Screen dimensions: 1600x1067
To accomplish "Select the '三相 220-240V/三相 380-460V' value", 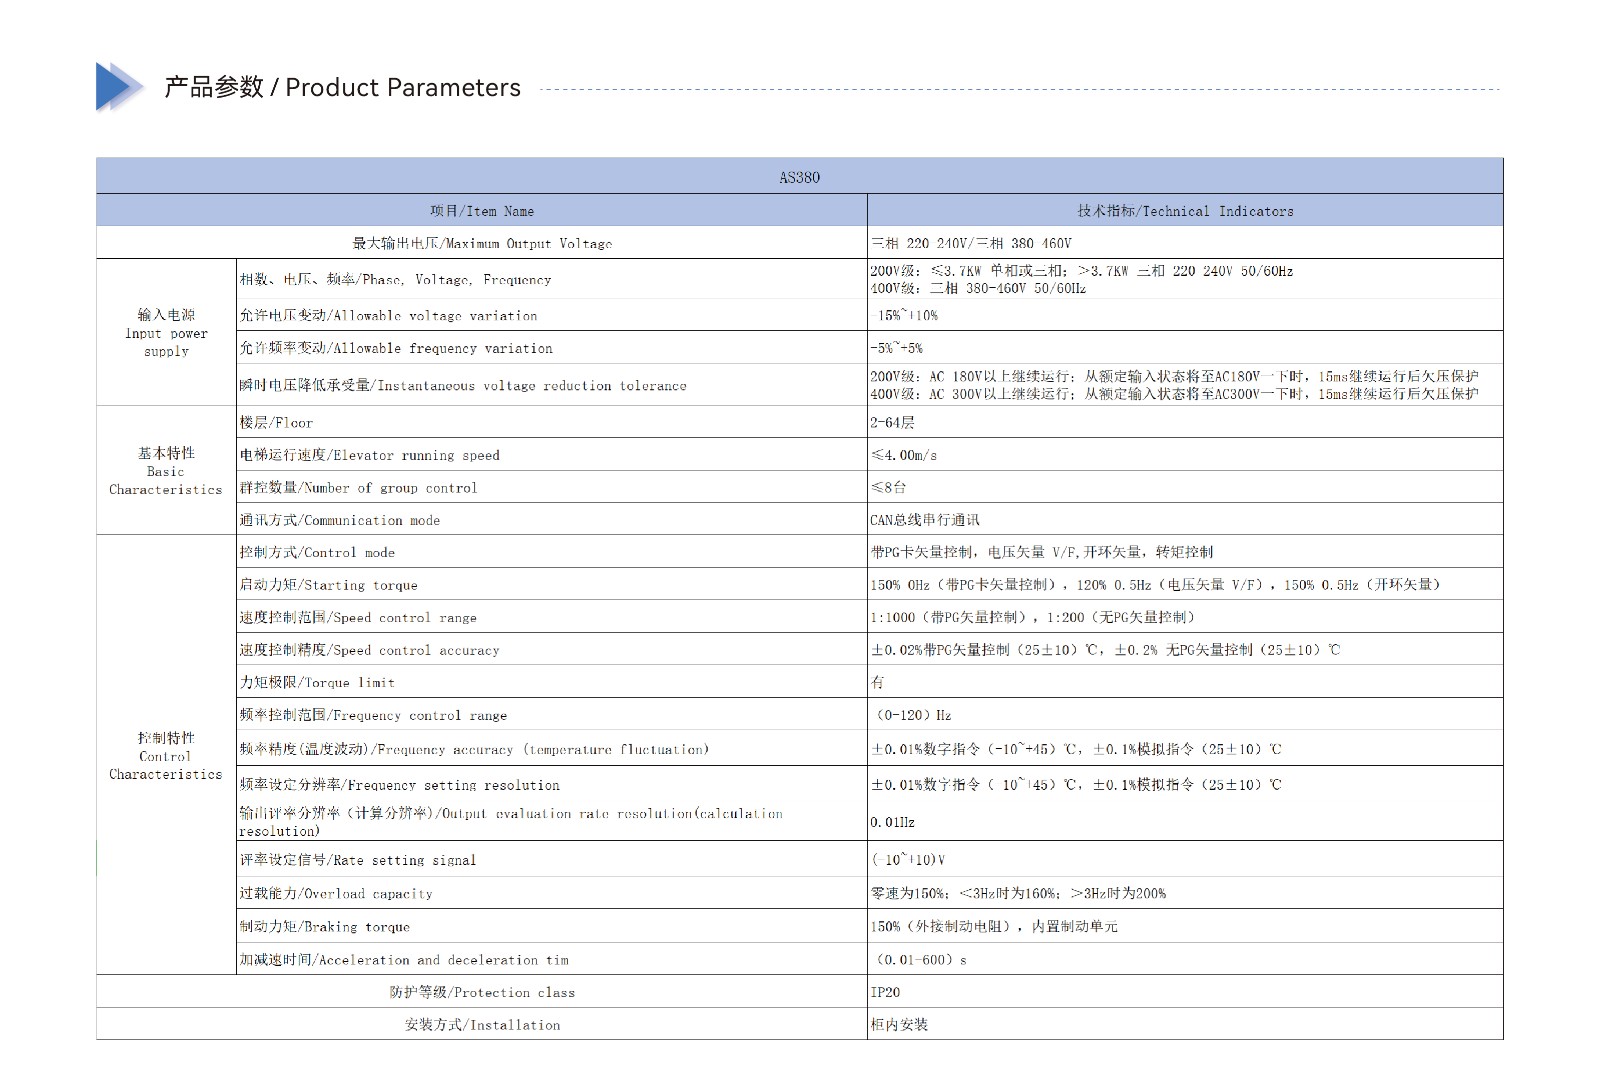I will (971, 243).
